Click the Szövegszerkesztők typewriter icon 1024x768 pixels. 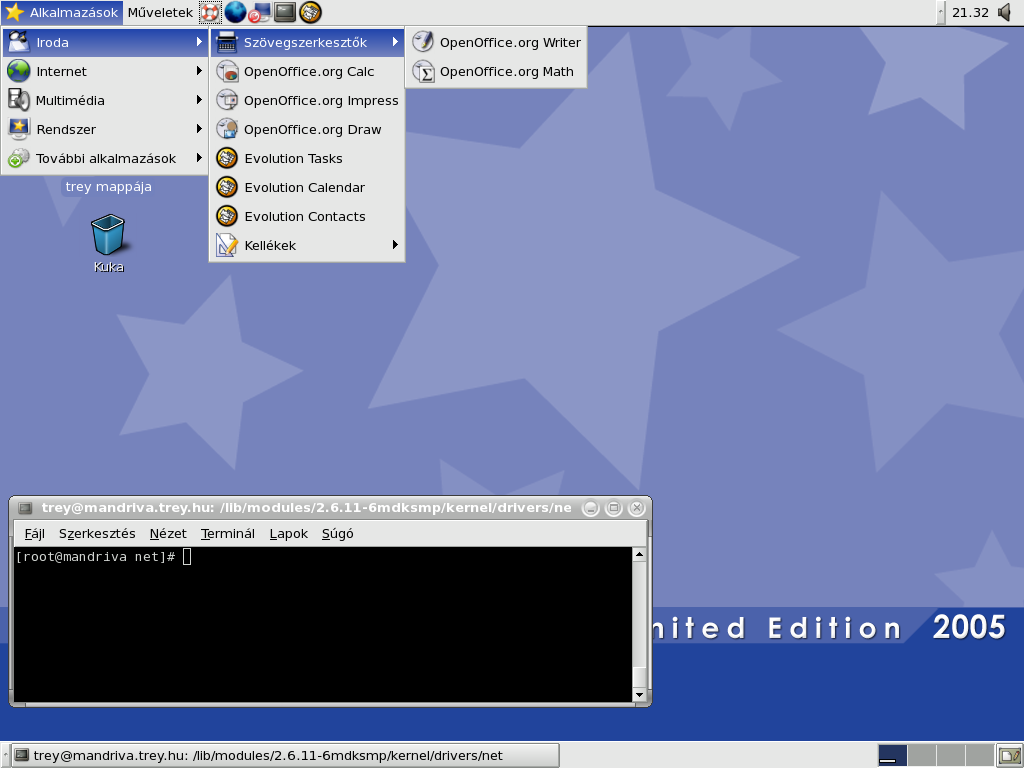coord(227,42)
